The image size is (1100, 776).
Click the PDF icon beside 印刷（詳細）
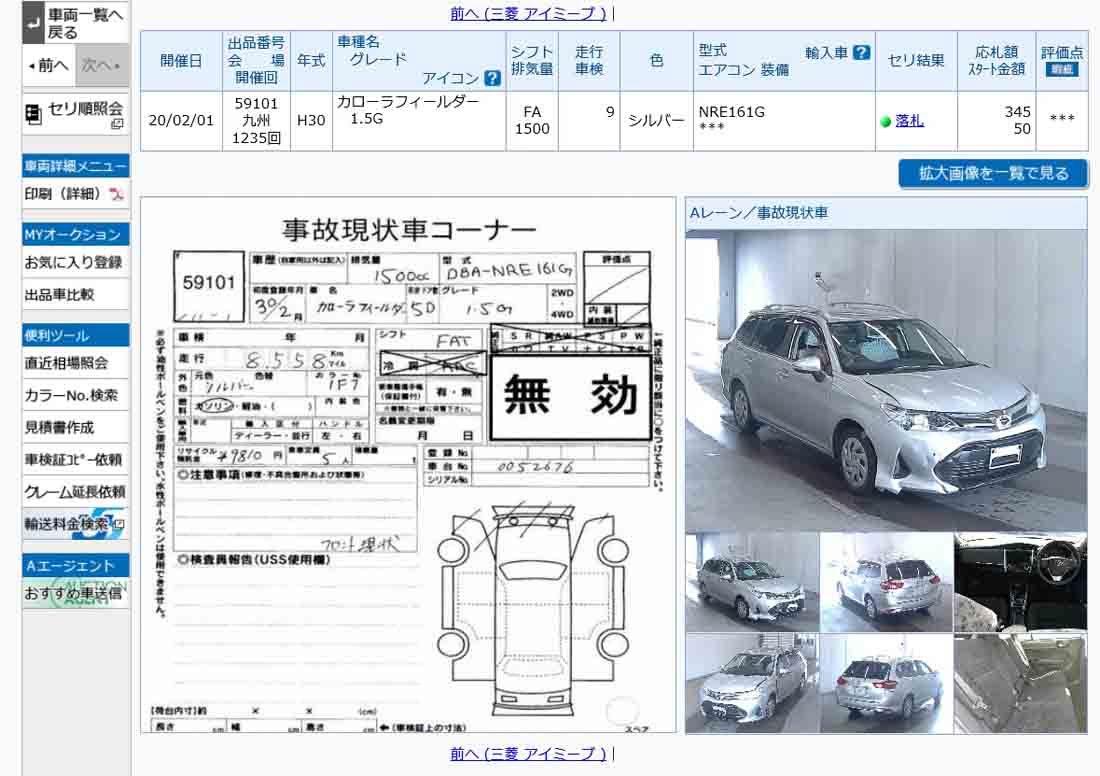116,194
